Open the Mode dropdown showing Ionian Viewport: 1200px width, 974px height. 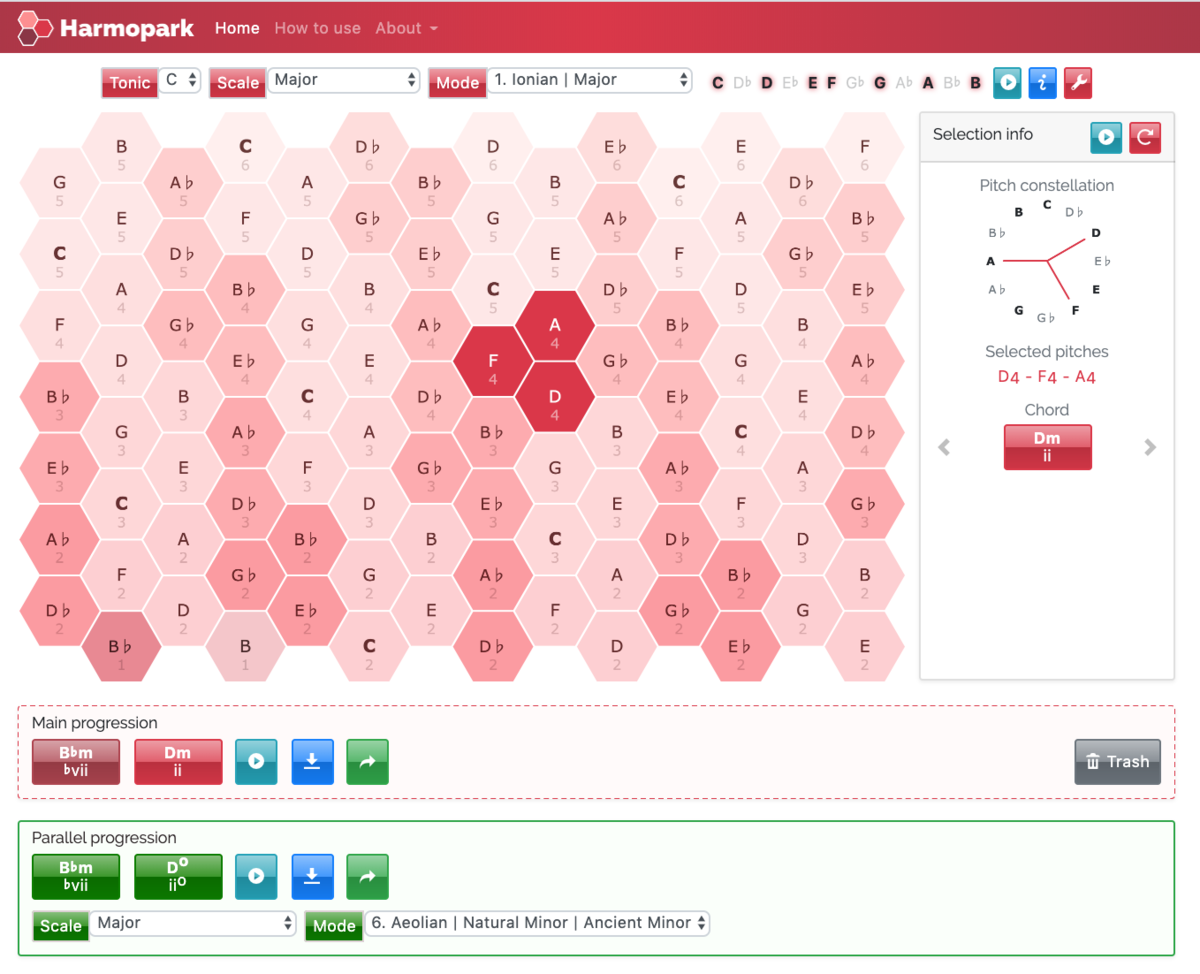tap(589, 80)
